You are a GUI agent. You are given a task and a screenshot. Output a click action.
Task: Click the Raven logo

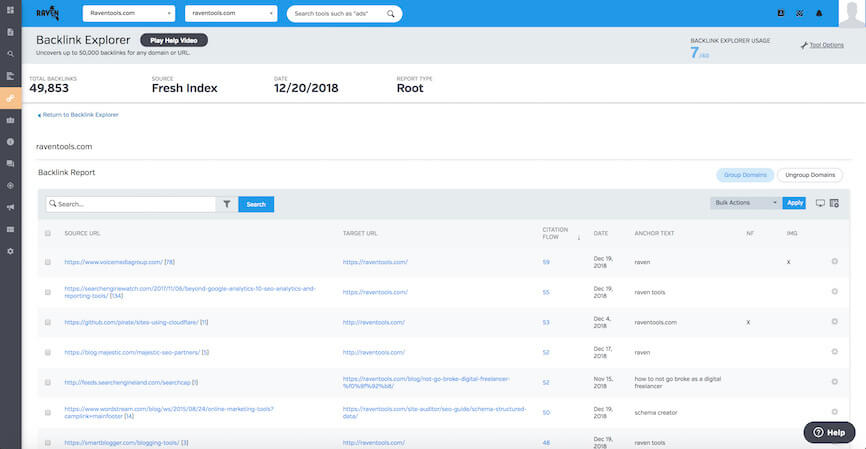coord(47,13)
